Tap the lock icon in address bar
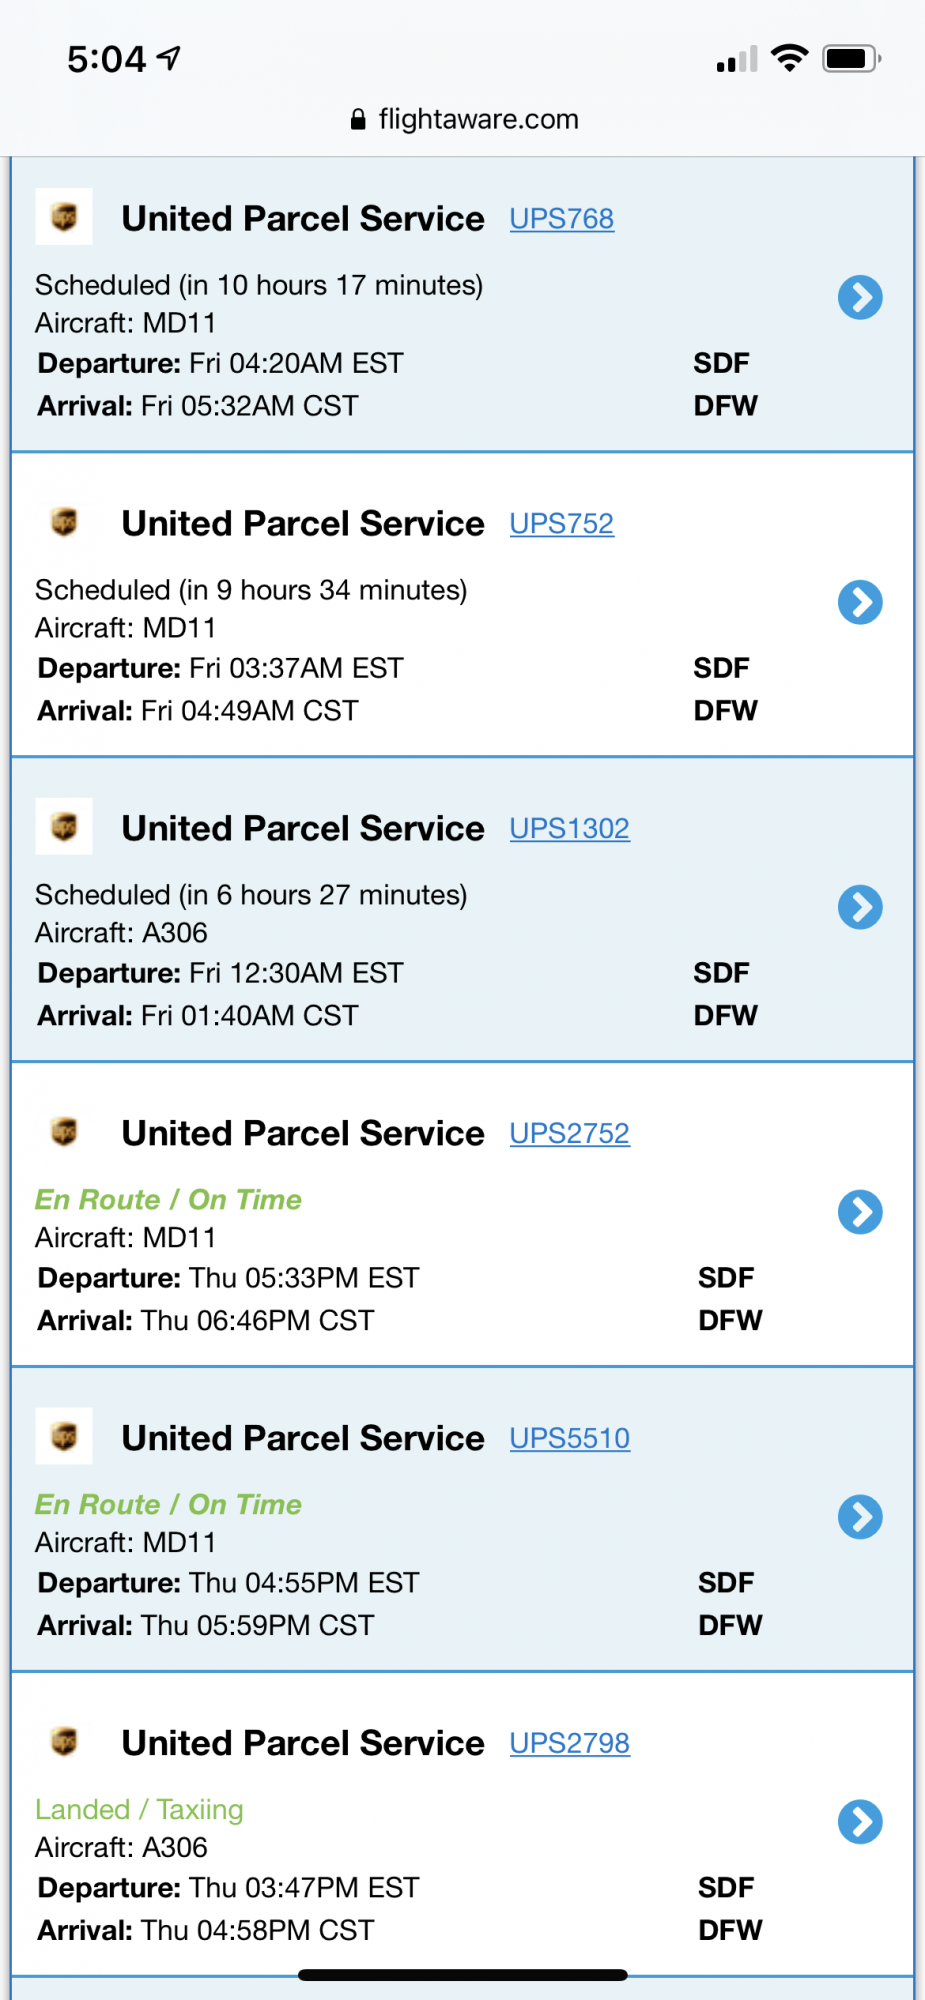925x2000 pixels. 358,120
